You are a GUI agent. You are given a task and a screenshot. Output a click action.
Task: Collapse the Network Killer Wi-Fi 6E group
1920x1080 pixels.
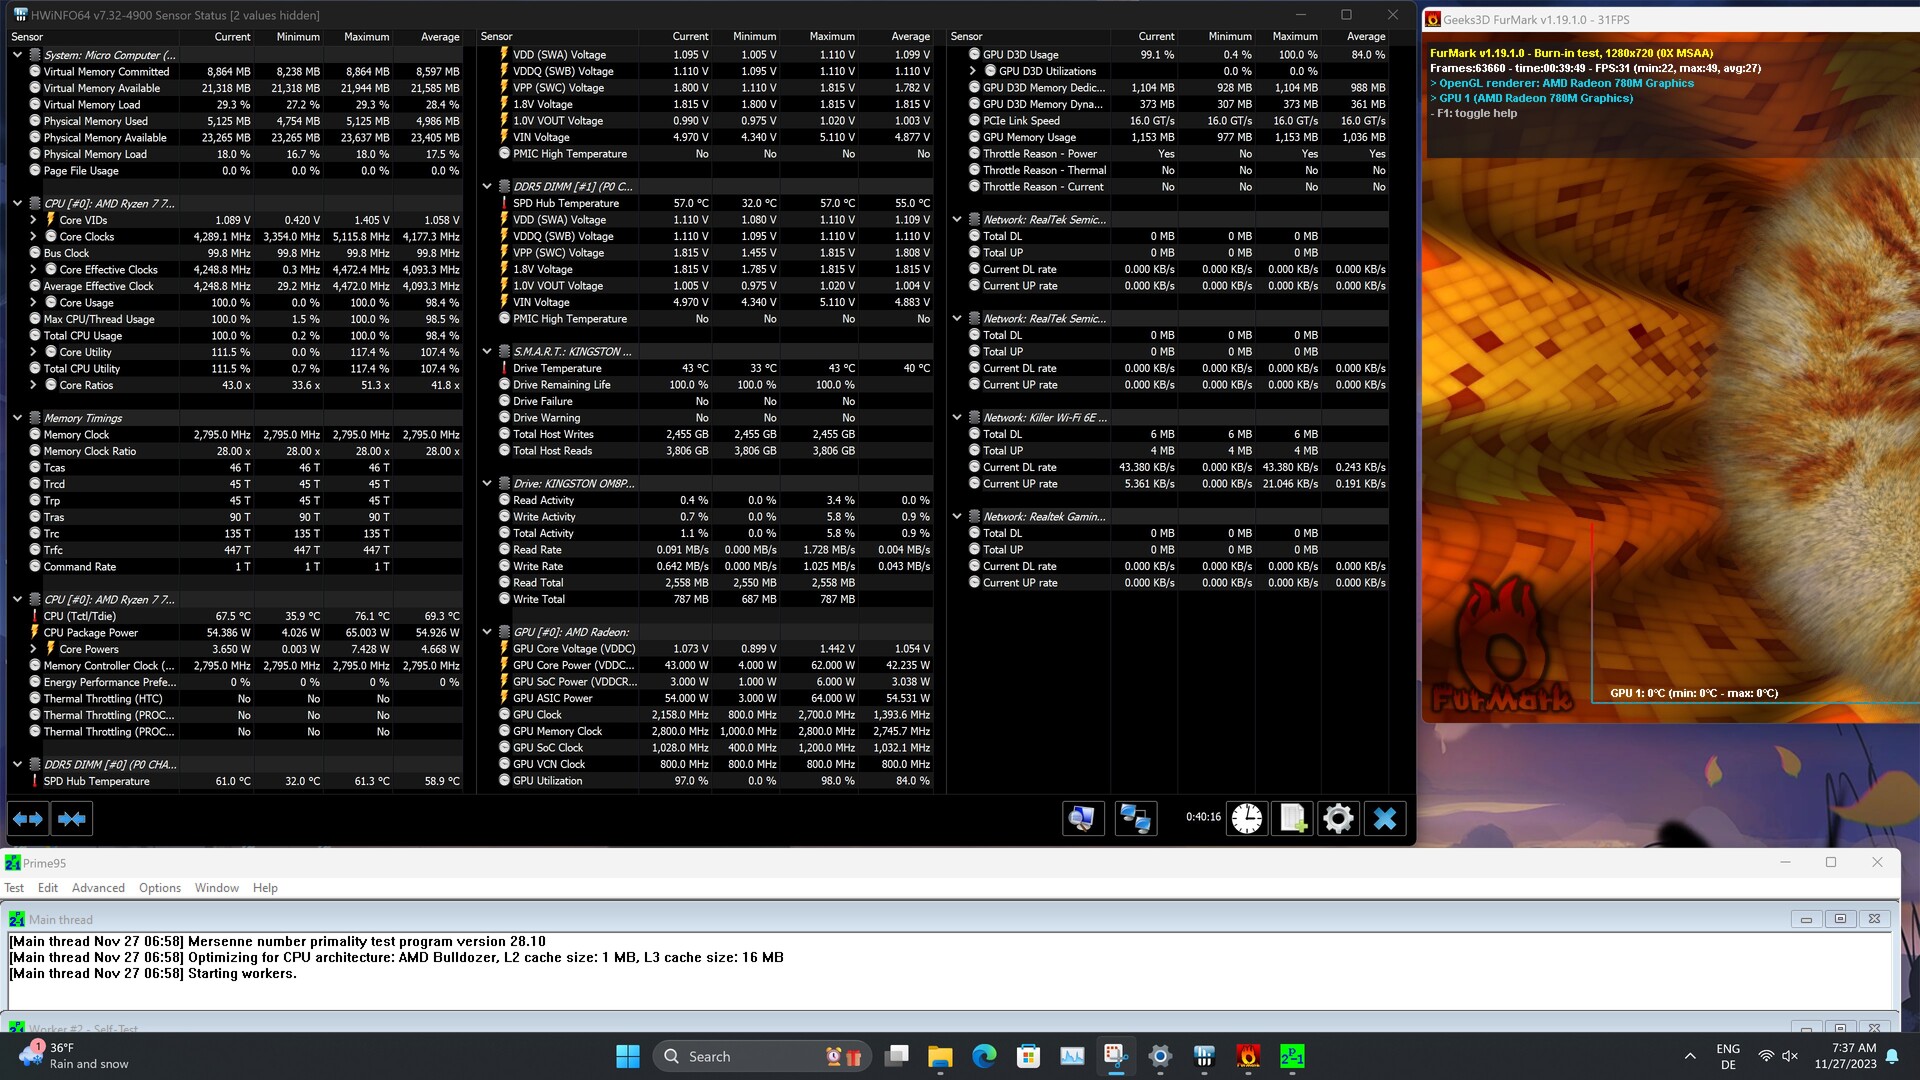957,418
